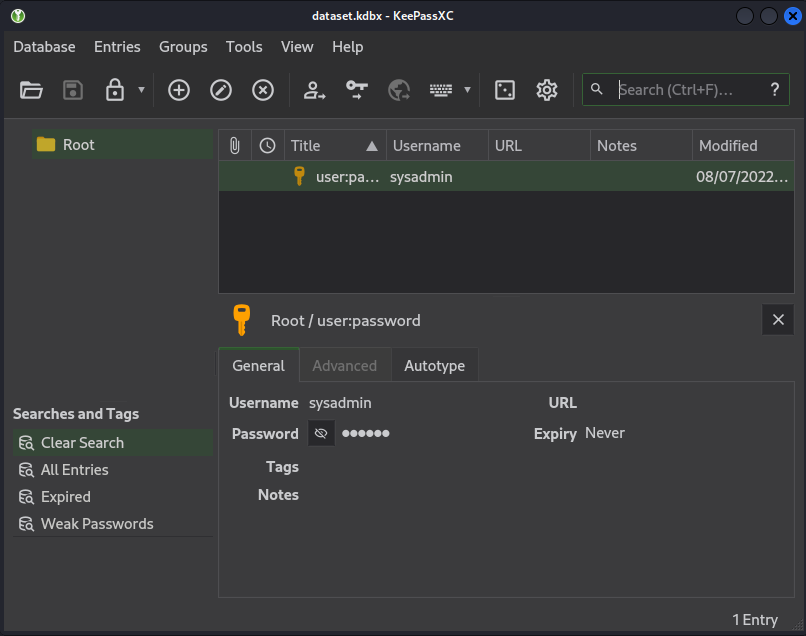Open the Entries menu
The width and height of the screenshot is (806, 636).
(117, 47)
